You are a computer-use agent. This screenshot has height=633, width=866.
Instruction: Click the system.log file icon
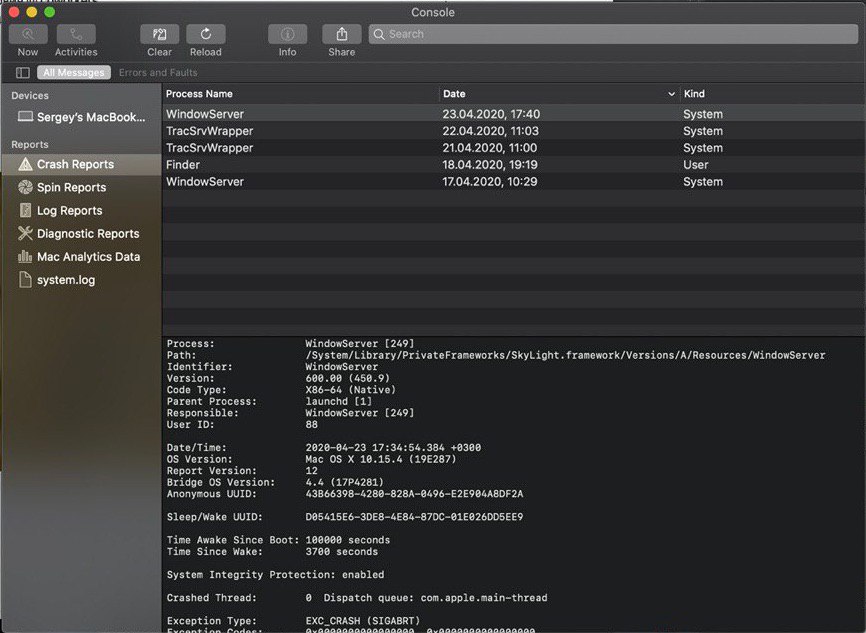click(25, 279)
